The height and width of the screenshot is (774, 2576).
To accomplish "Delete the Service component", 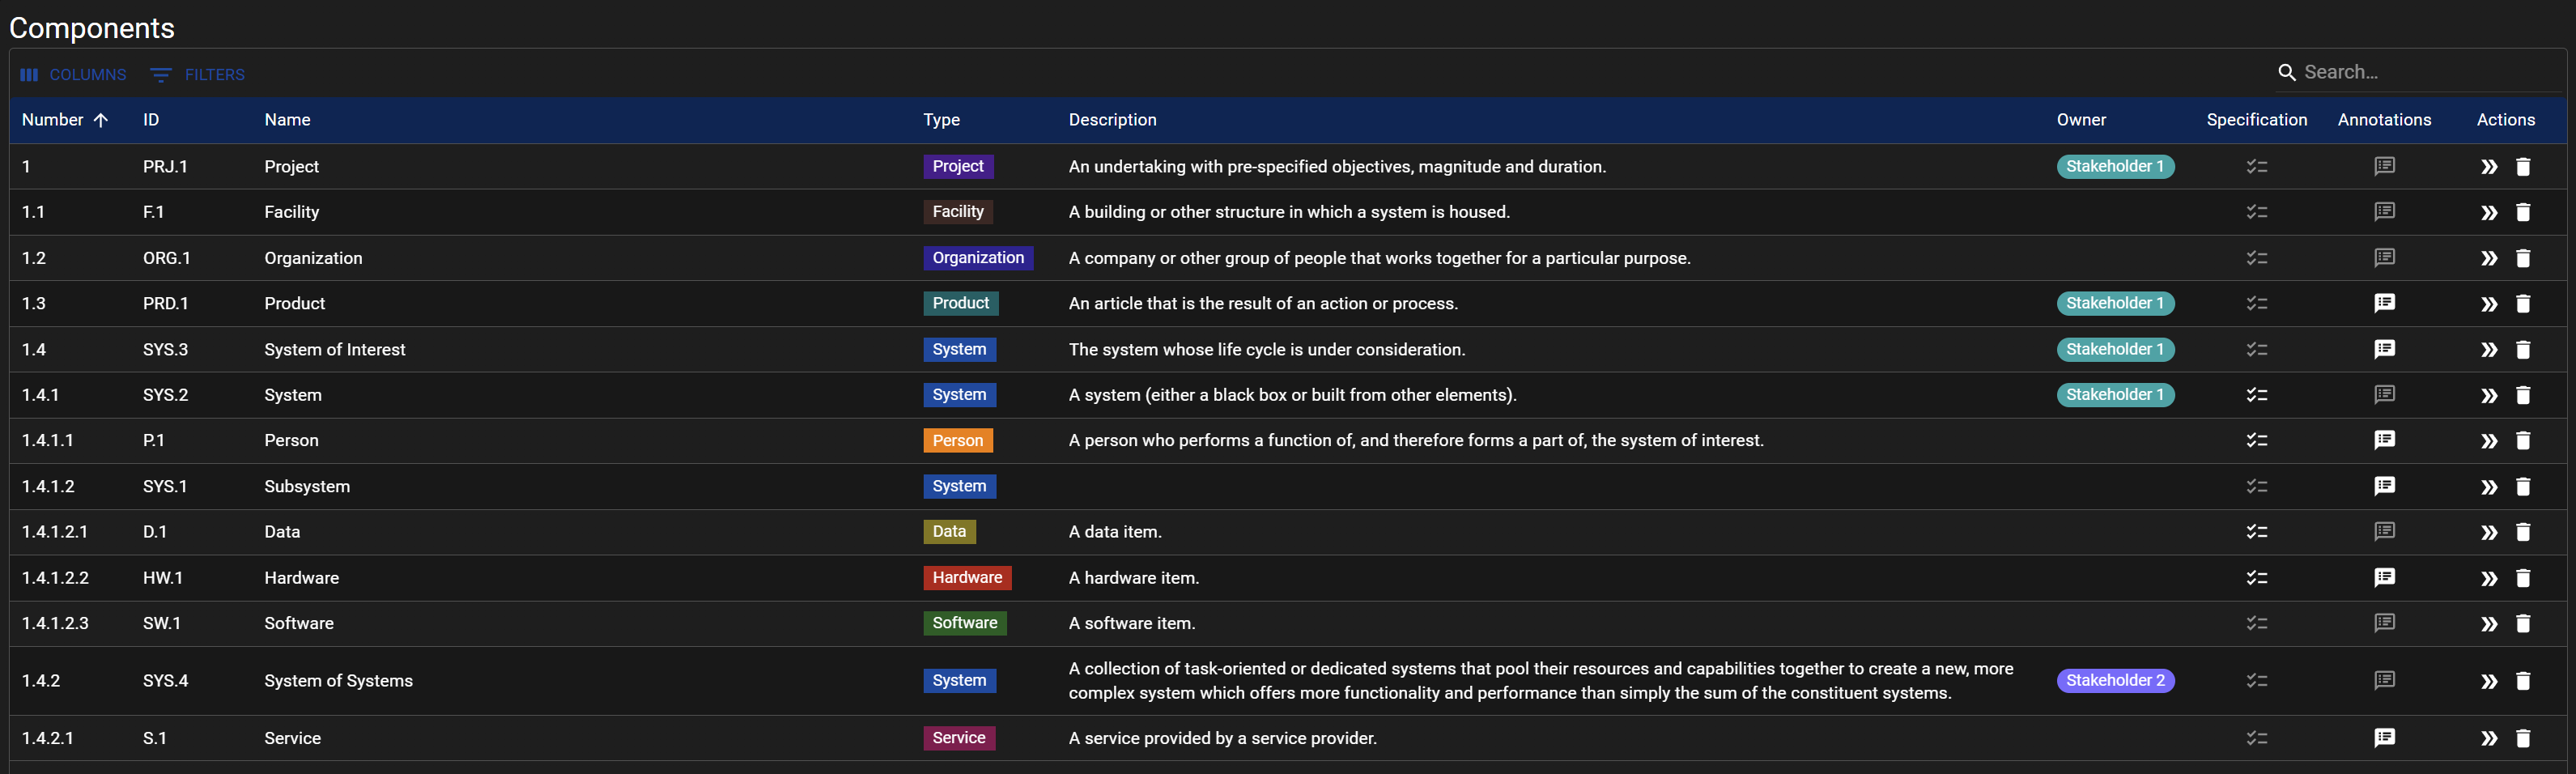I will coord(2522,739).
